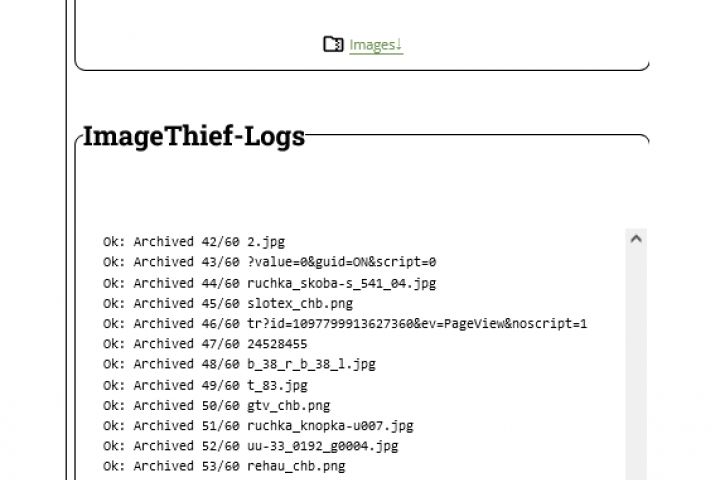Click the ImageThief-Logs heading

pos(193,136)
